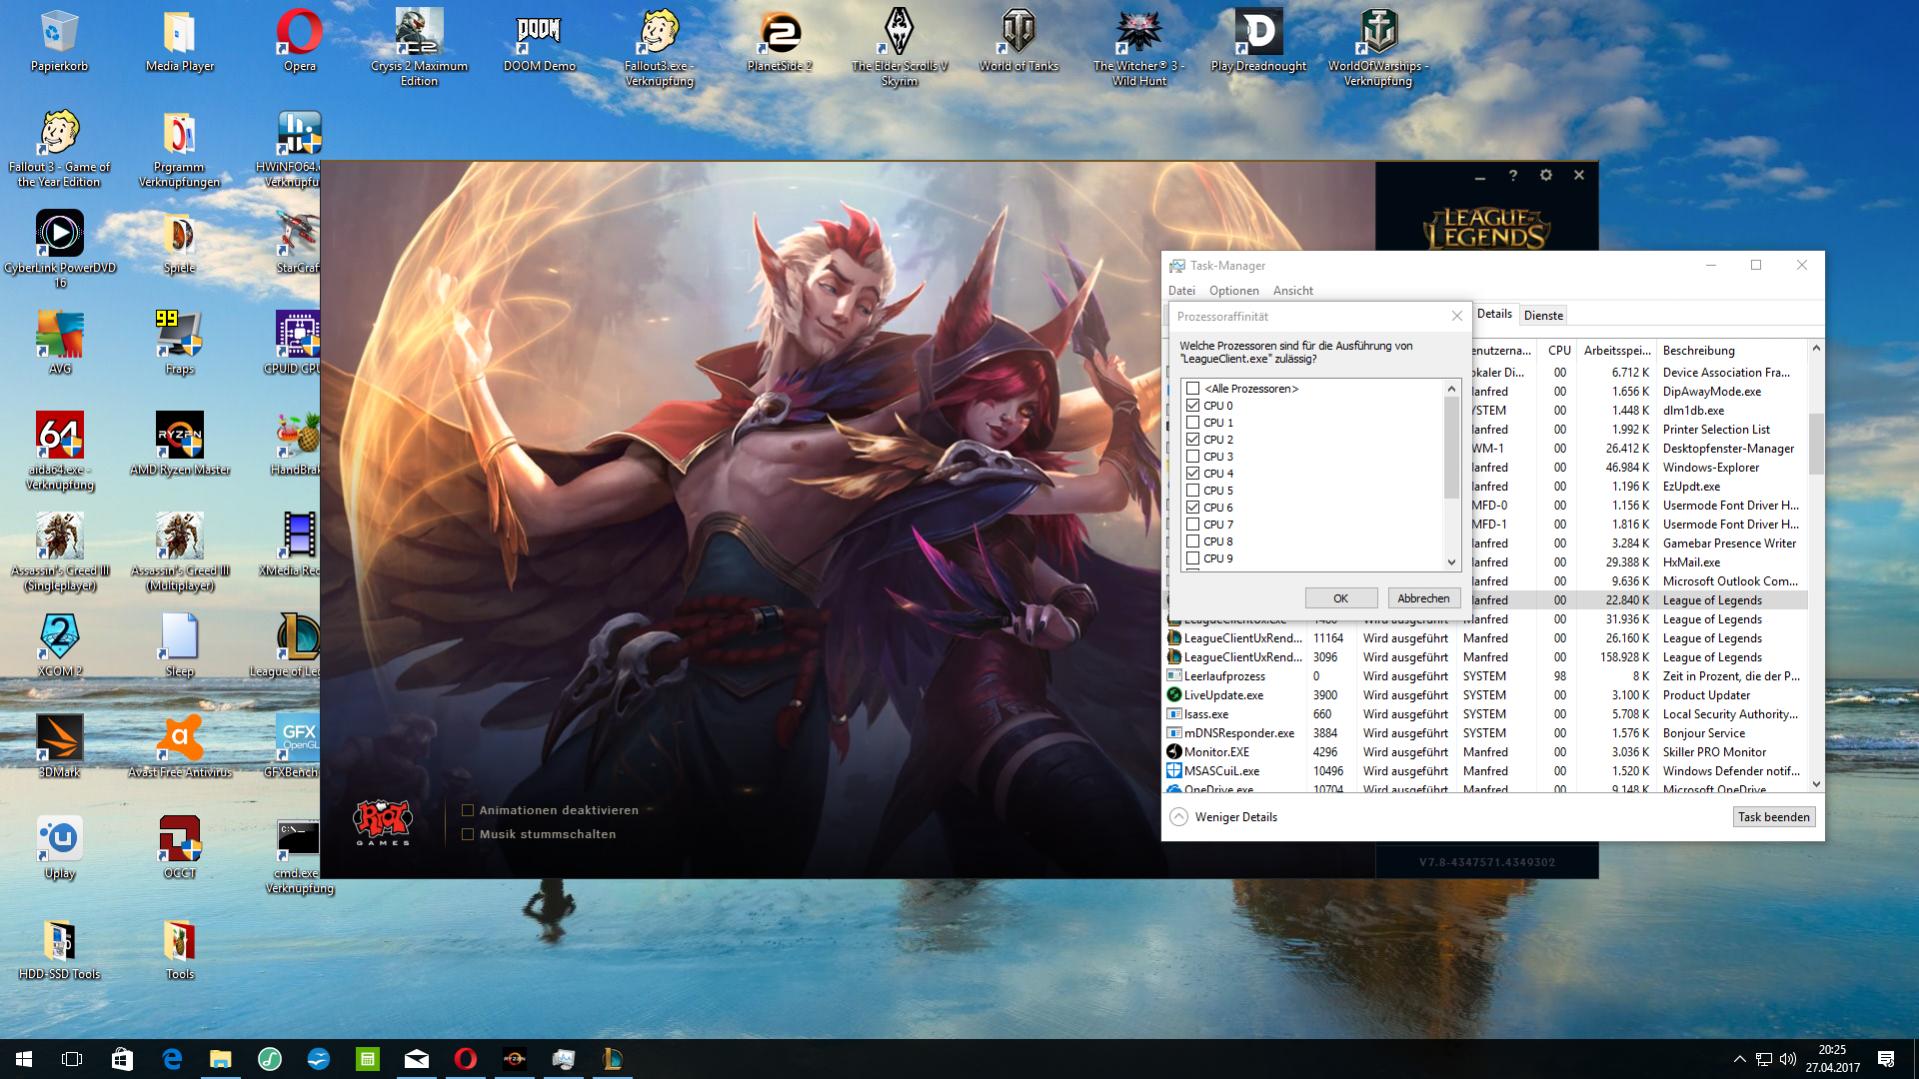
Task: Uncheck the CPU 0 checkbox
Action: [1192, 405]
